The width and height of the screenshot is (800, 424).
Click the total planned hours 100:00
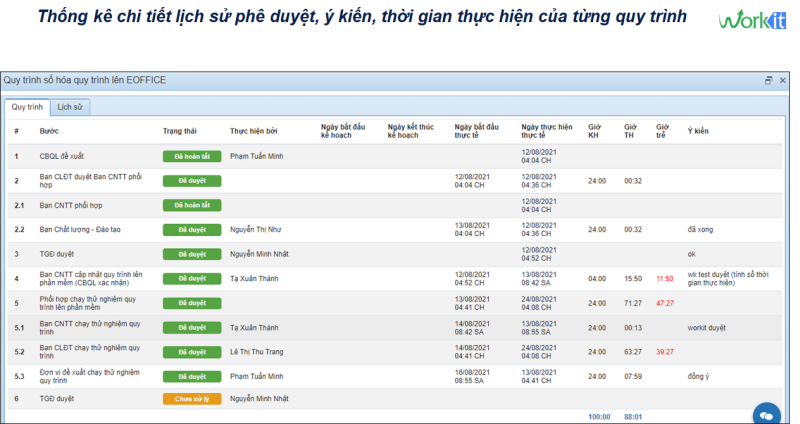click(x=597, y=416)
